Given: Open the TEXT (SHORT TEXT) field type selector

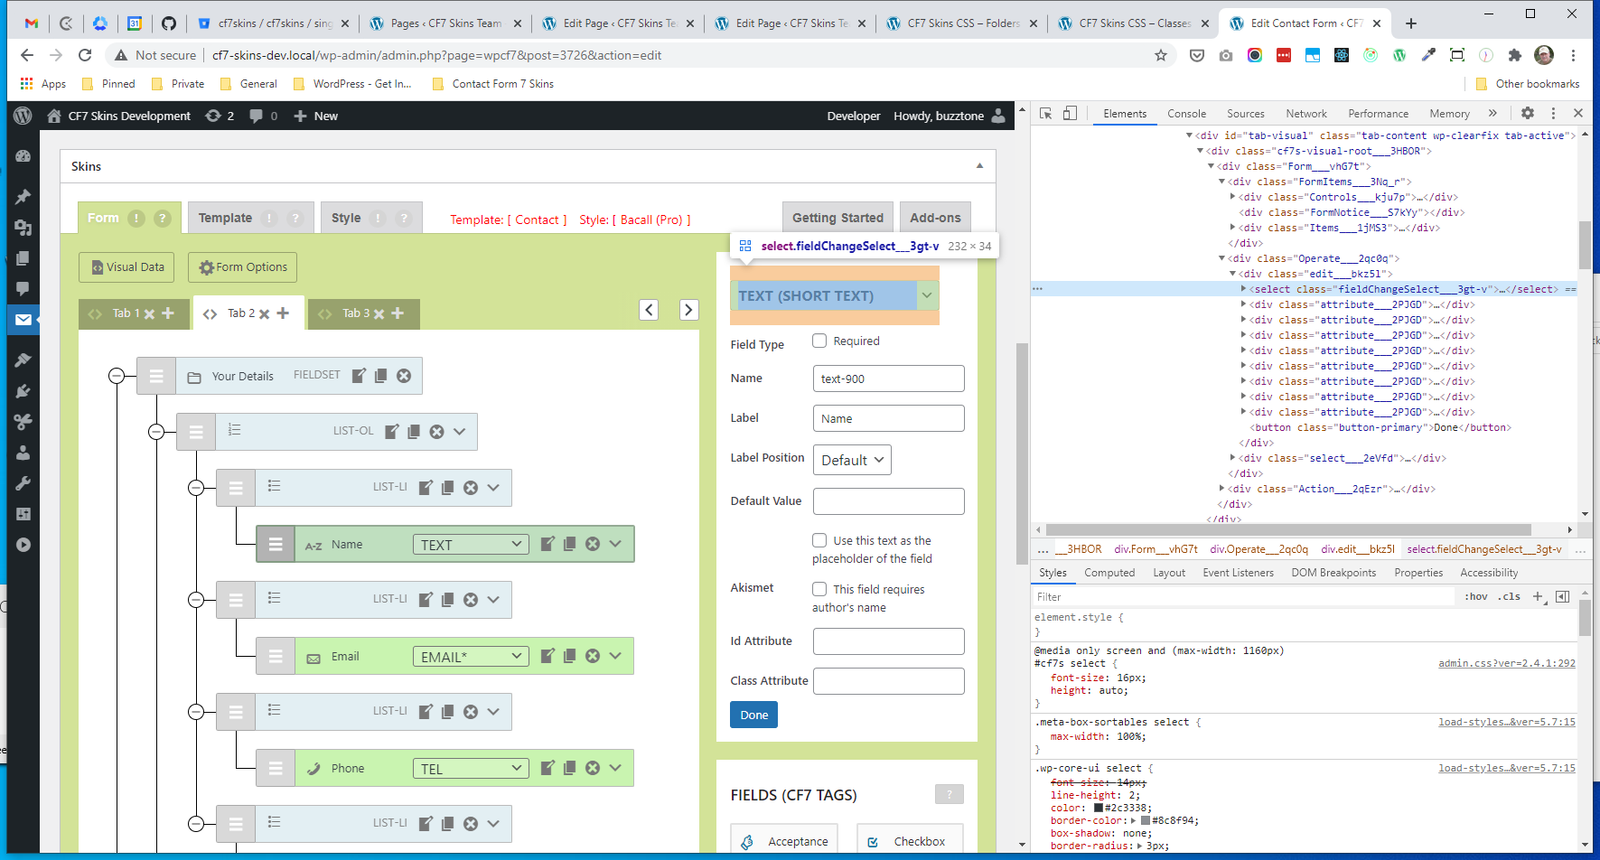Looking at the screenshot, I should 835,296.
